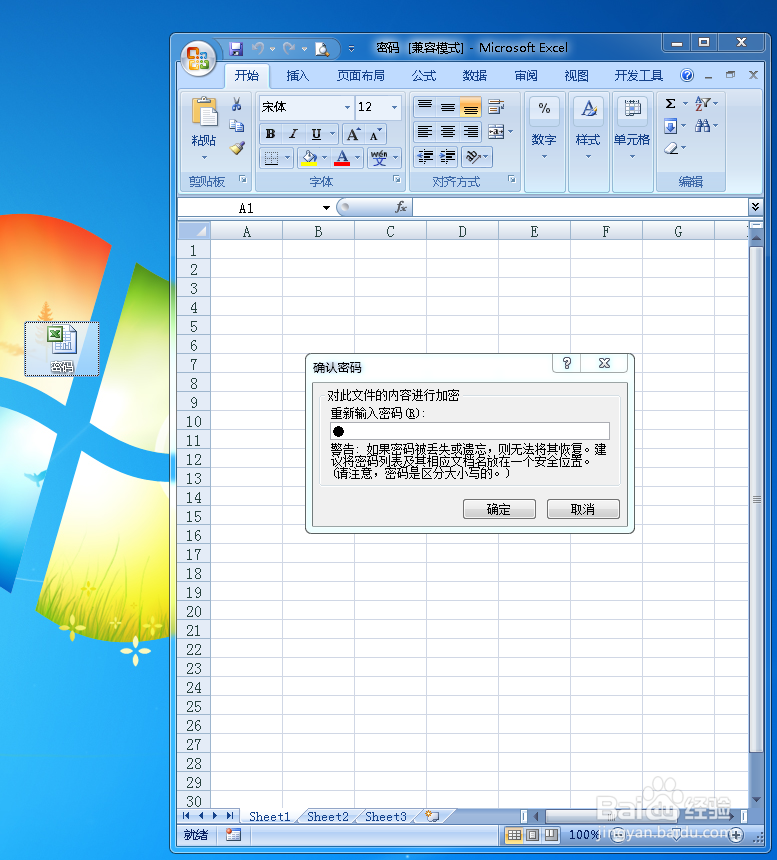Viewport: 777px width, 860px height.
Task: Toggle italic formatting
Action: tap(293, 134)
